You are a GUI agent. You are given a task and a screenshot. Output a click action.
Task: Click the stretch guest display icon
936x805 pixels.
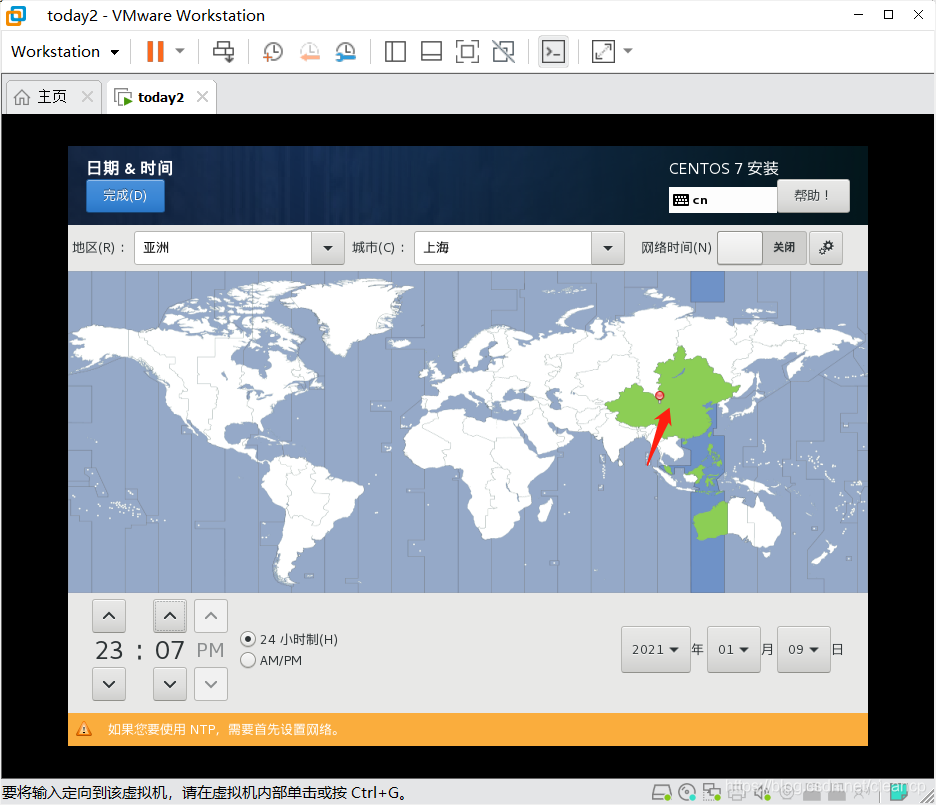coord(603,51)
